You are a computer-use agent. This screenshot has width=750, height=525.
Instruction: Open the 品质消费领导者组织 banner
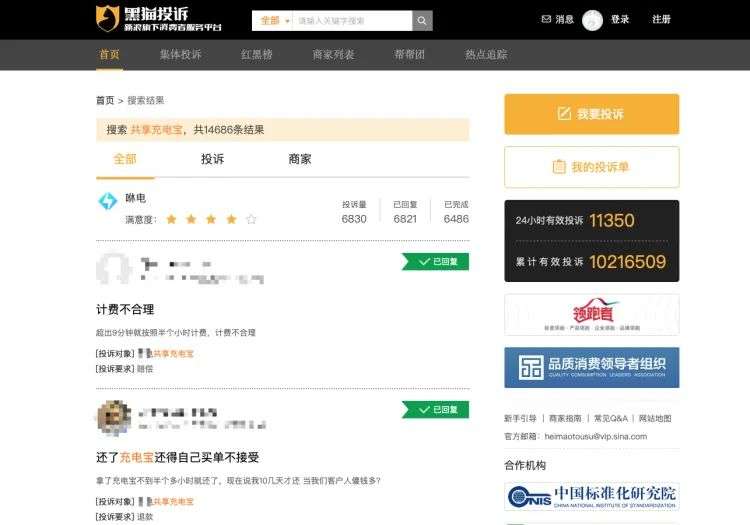(592, 368)
